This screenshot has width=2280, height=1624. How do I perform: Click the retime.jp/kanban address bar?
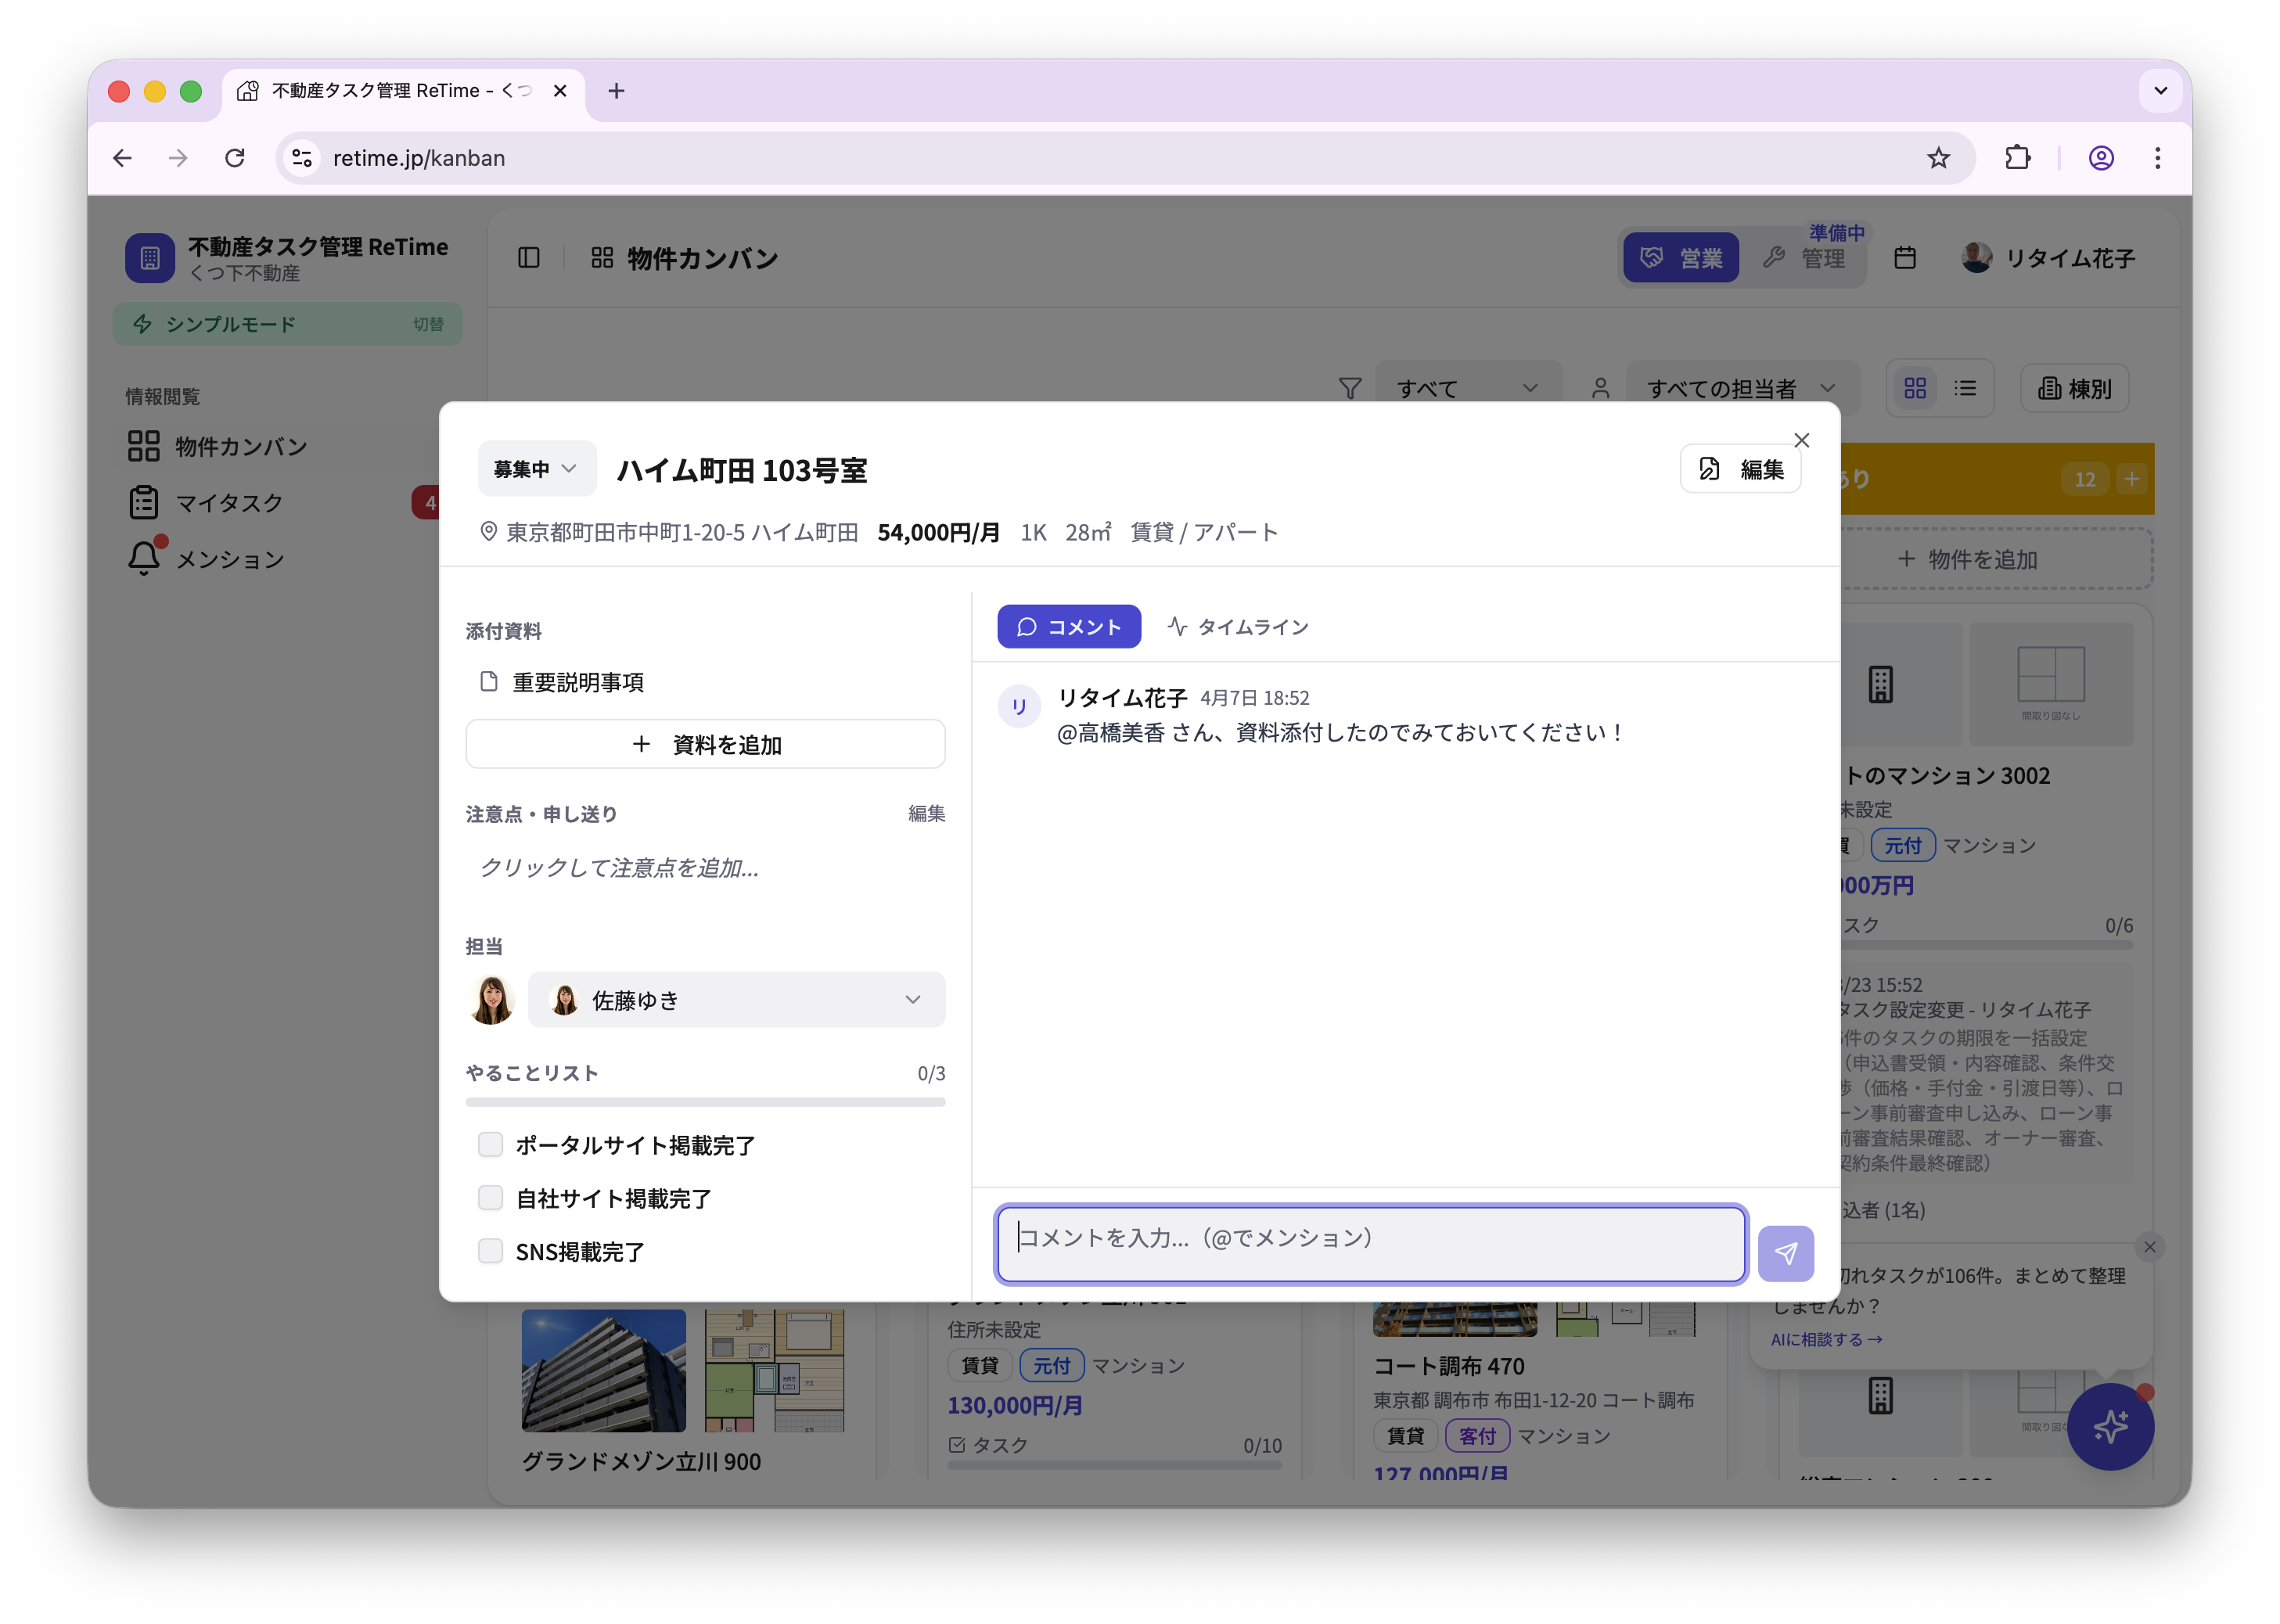pos(1125,158)
